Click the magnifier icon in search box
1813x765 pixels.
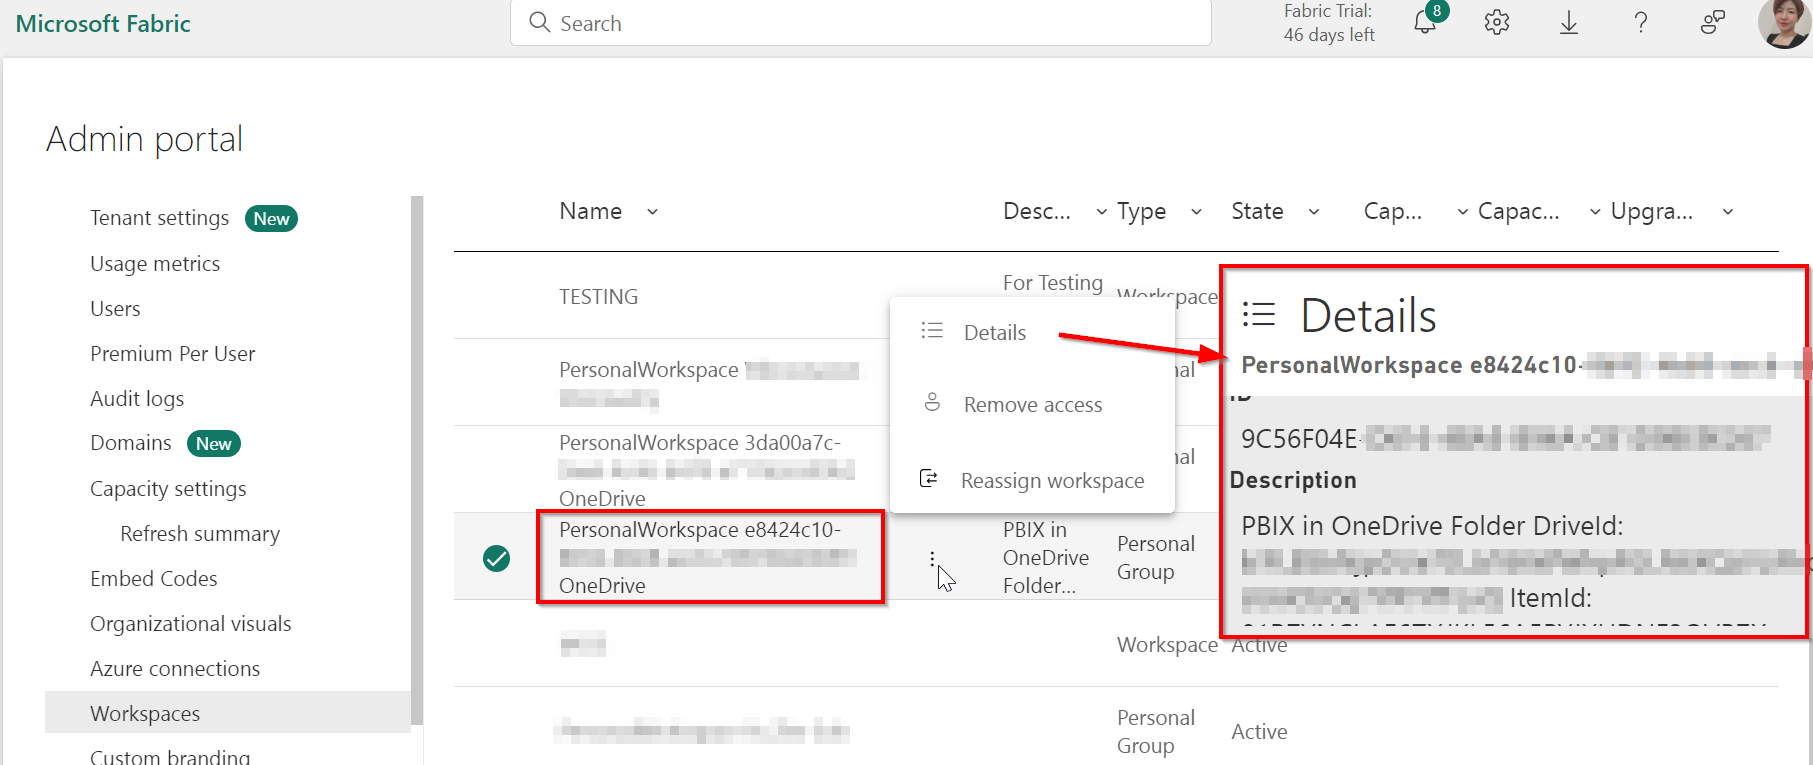click(x=540, y=23)
